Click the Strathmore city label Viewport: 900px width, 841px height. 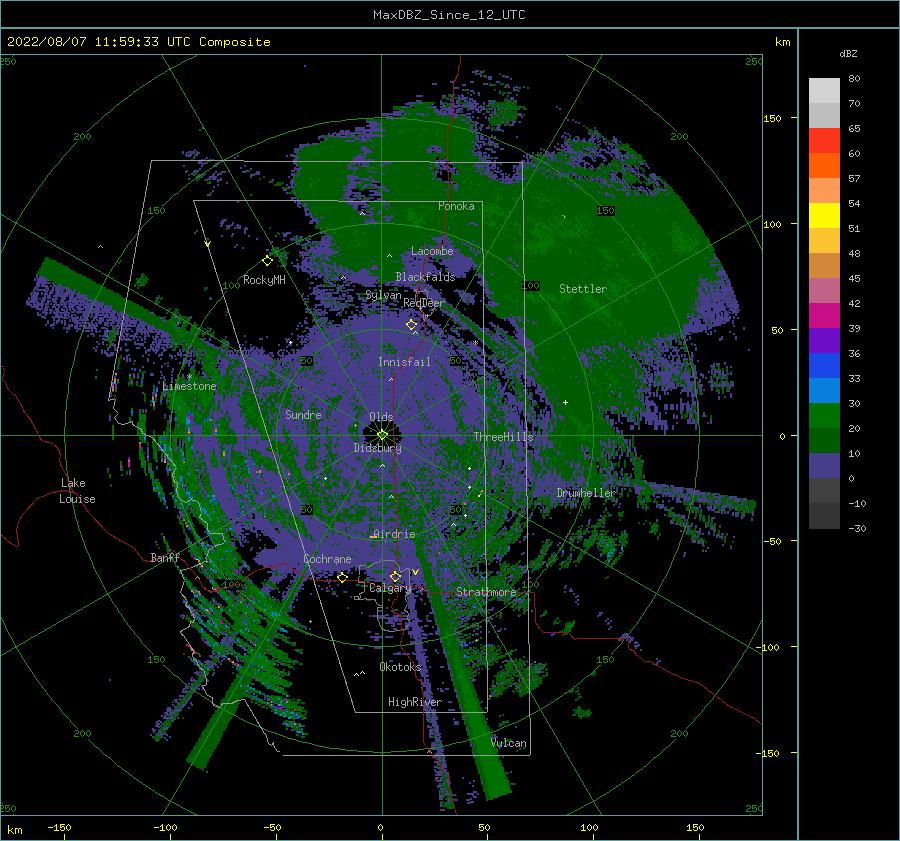tap(486, 592)
